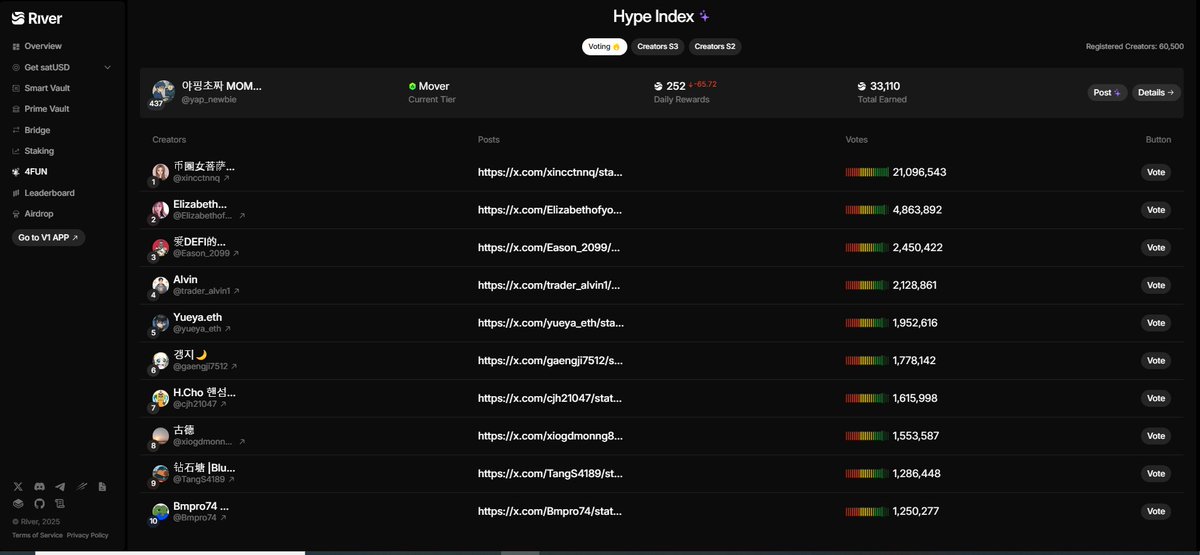Viewport: 1200px width, 555px height.
Task: Click the green Mover tier icon
Action: tap(412, 86)
